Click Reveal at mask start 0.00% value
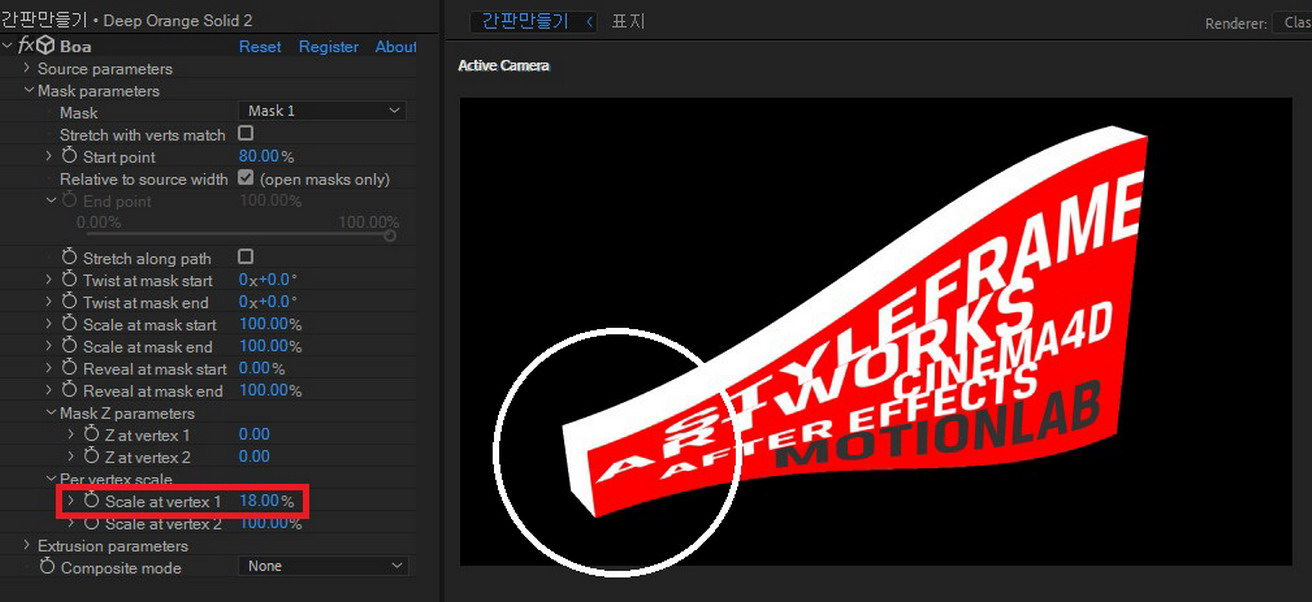This screenshot has width=1312, height=602. click(x=262, y=368)
